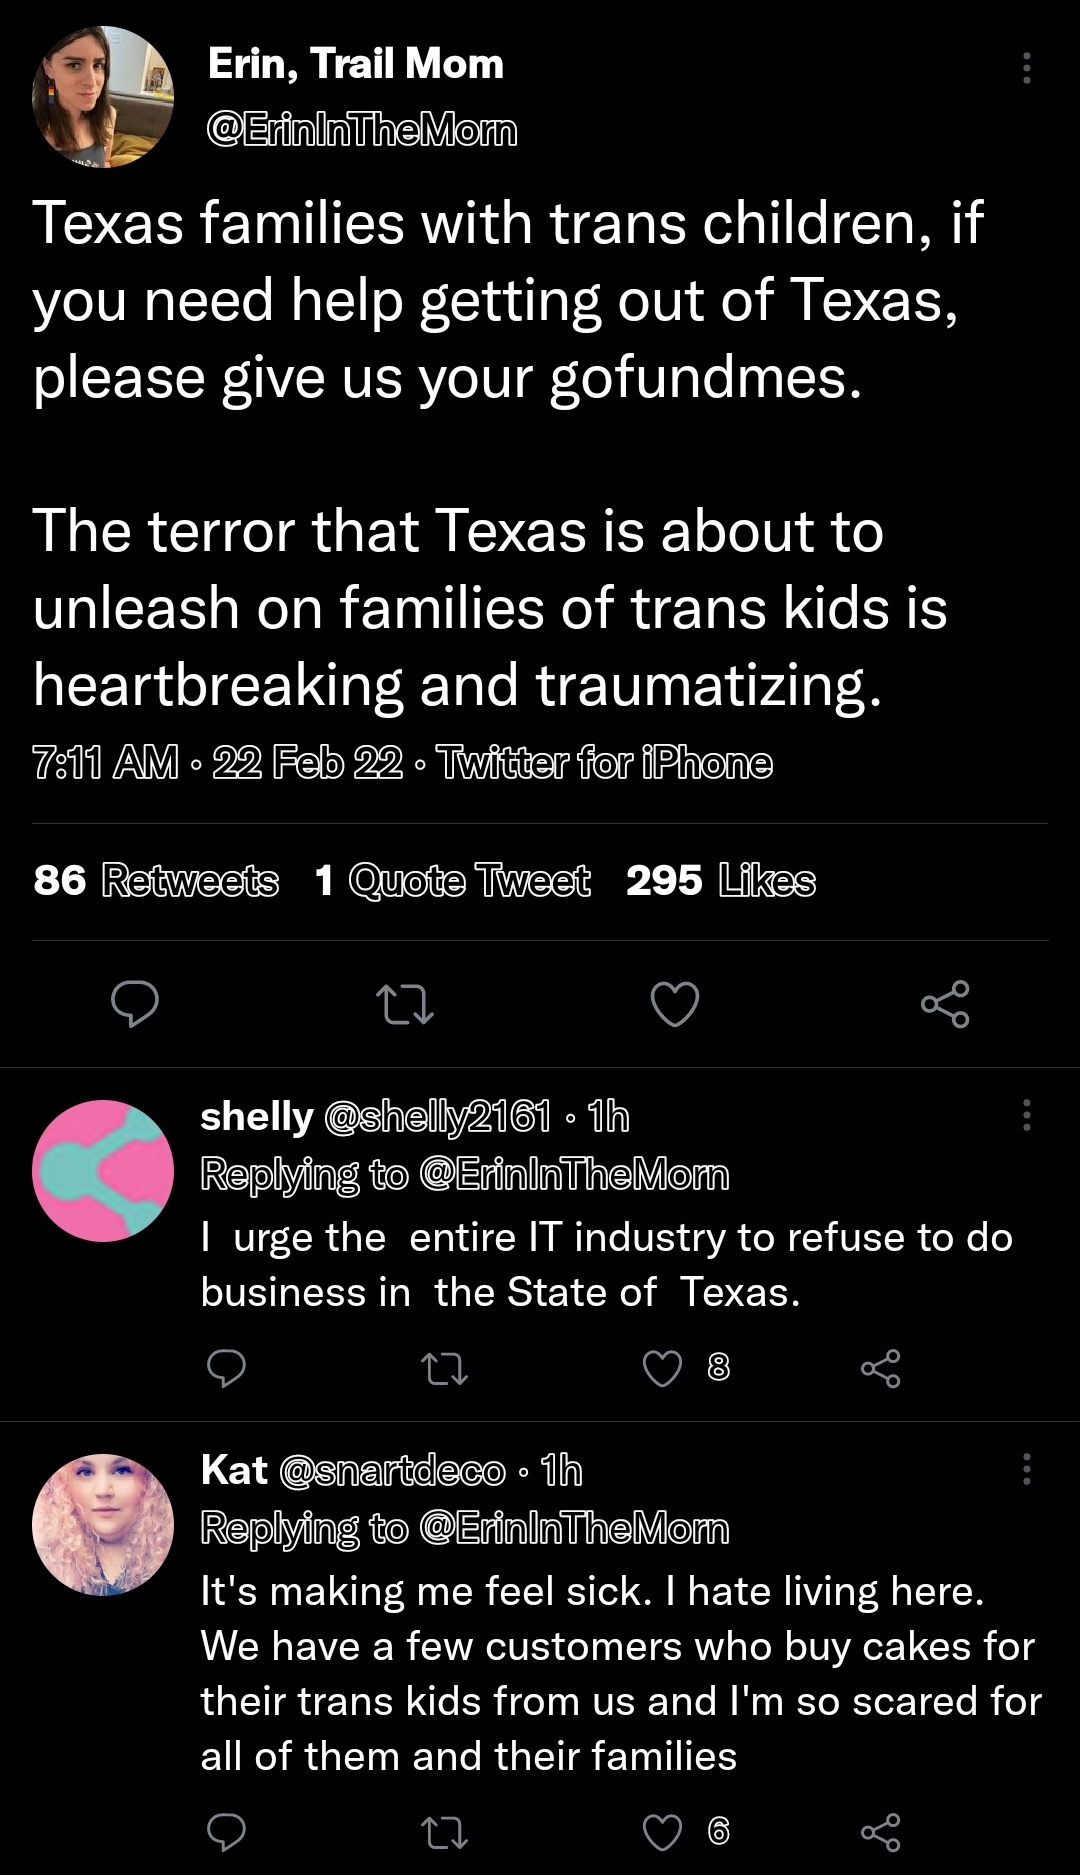Share shelly's reply

[x=880, y=1368]
